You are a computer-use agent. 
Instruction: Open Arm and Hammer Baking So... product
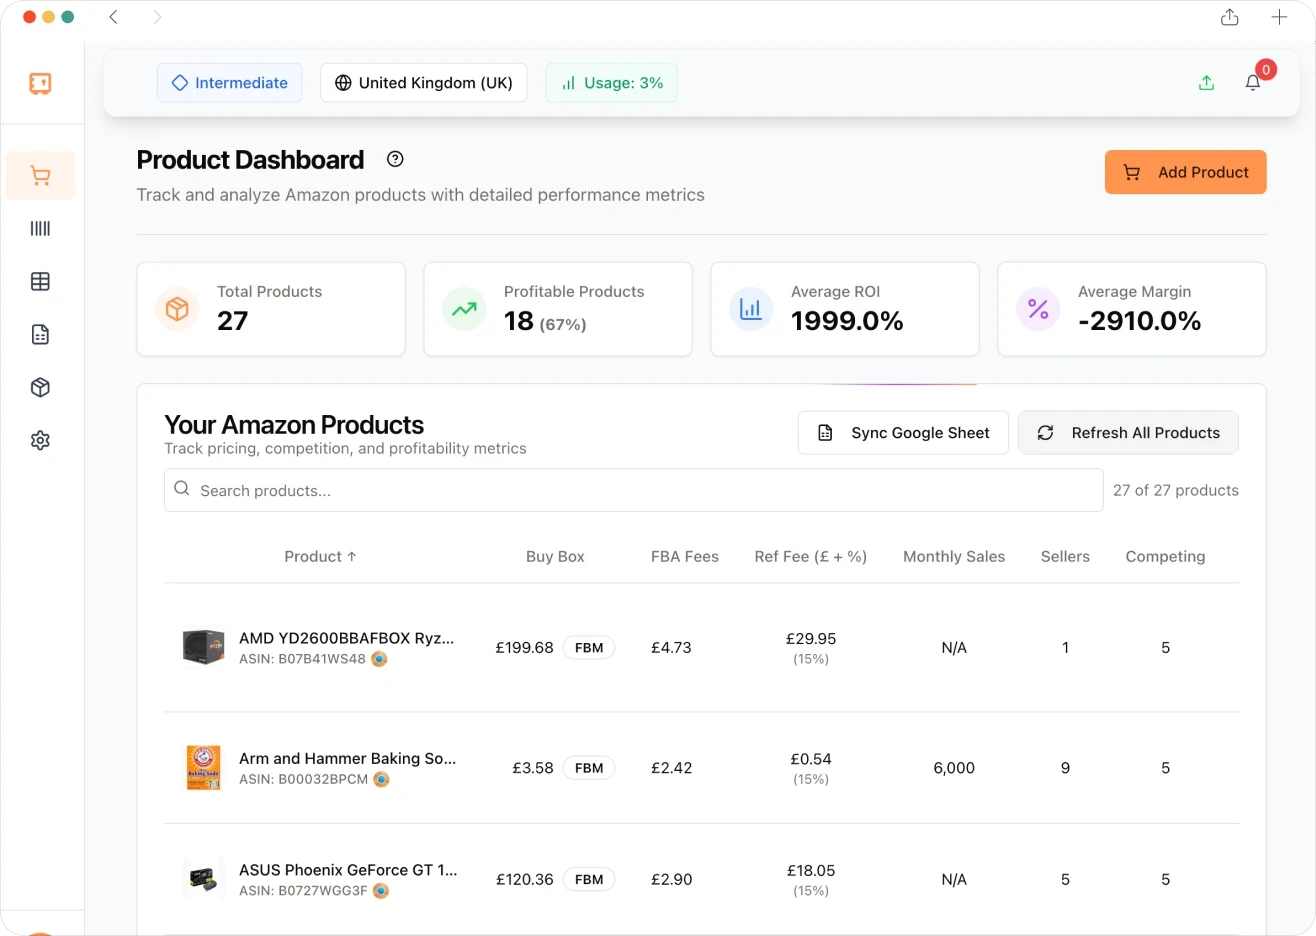(347, 759)
